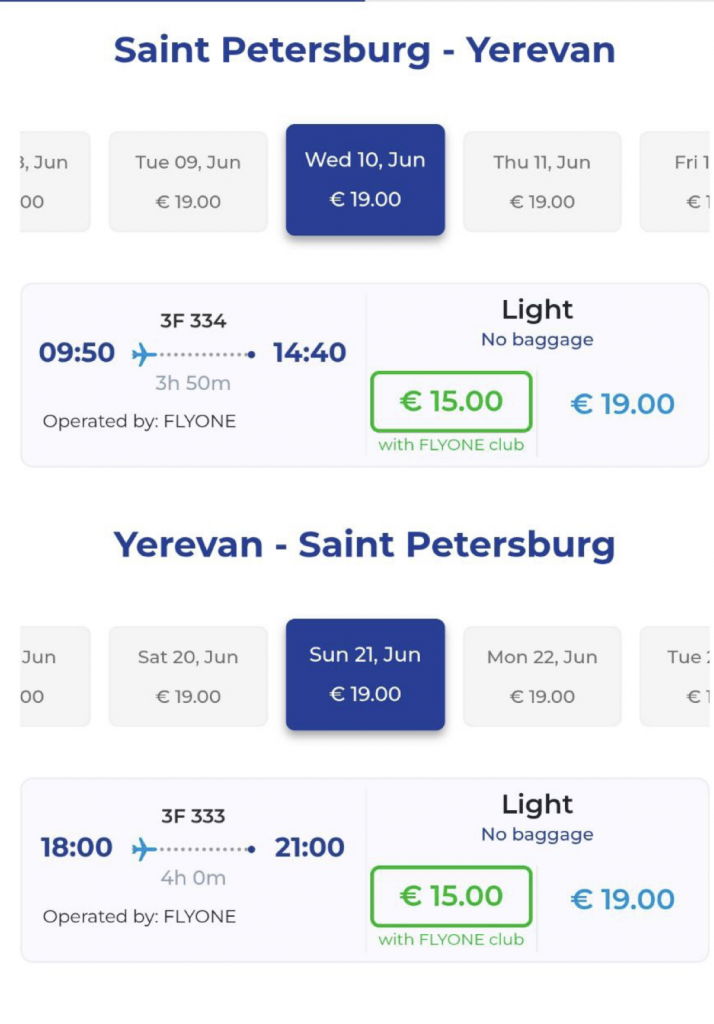
Task: Select Sun 21, Jun return date
Action: (365, 675)
